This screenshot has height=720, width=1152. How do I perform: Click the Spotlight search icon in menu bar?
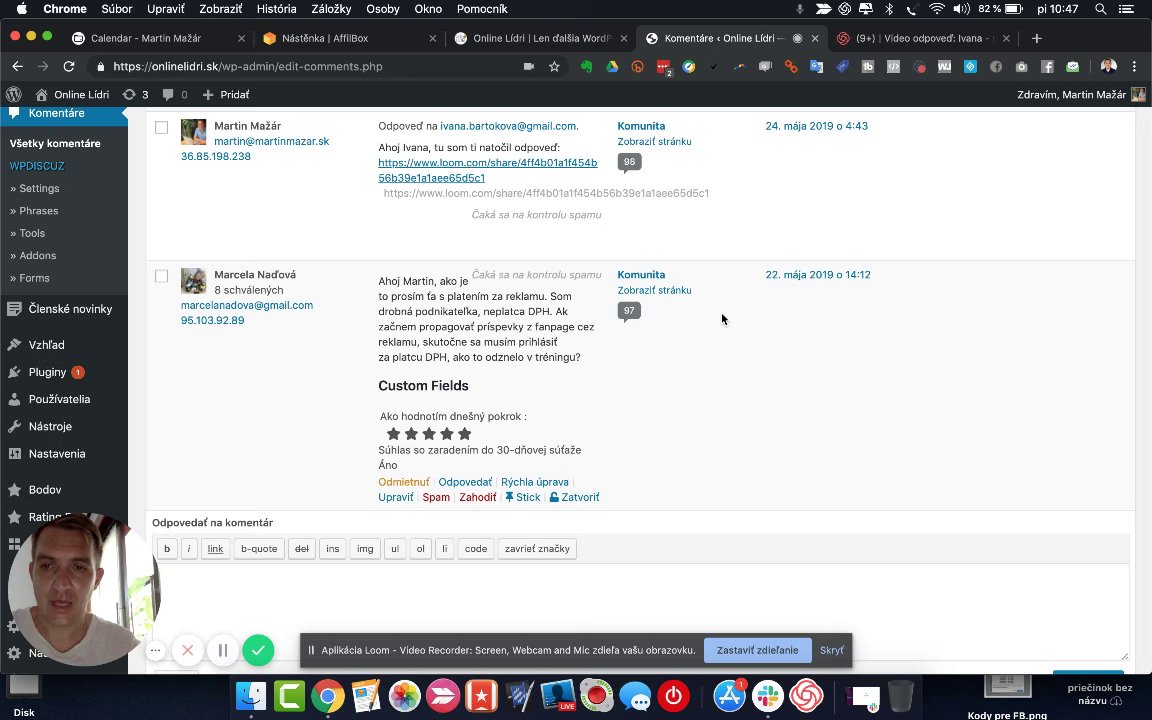point(1100,9)
